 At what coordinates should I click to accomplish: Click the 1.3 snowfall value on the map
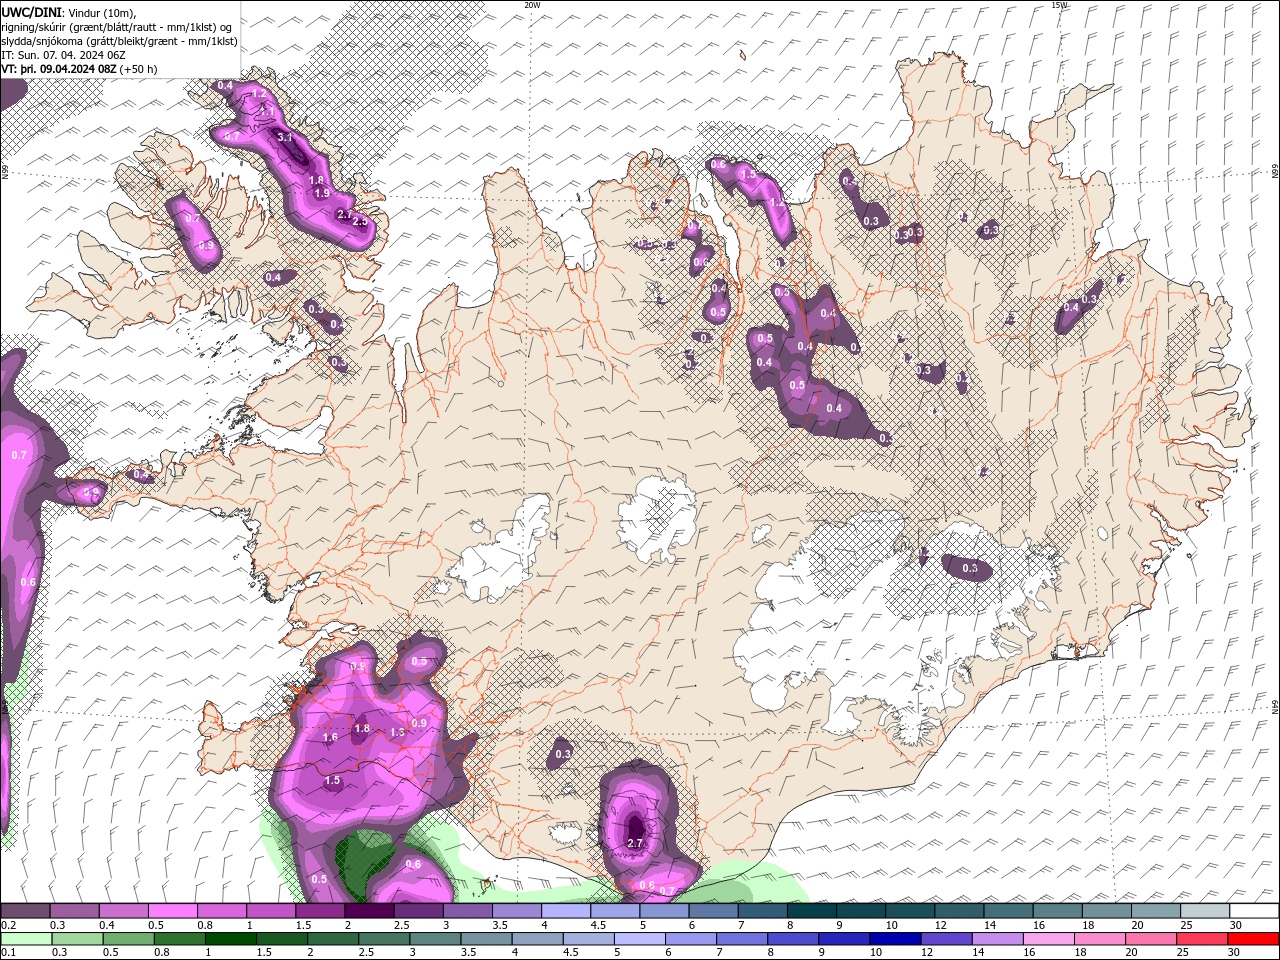coord(397,732)
